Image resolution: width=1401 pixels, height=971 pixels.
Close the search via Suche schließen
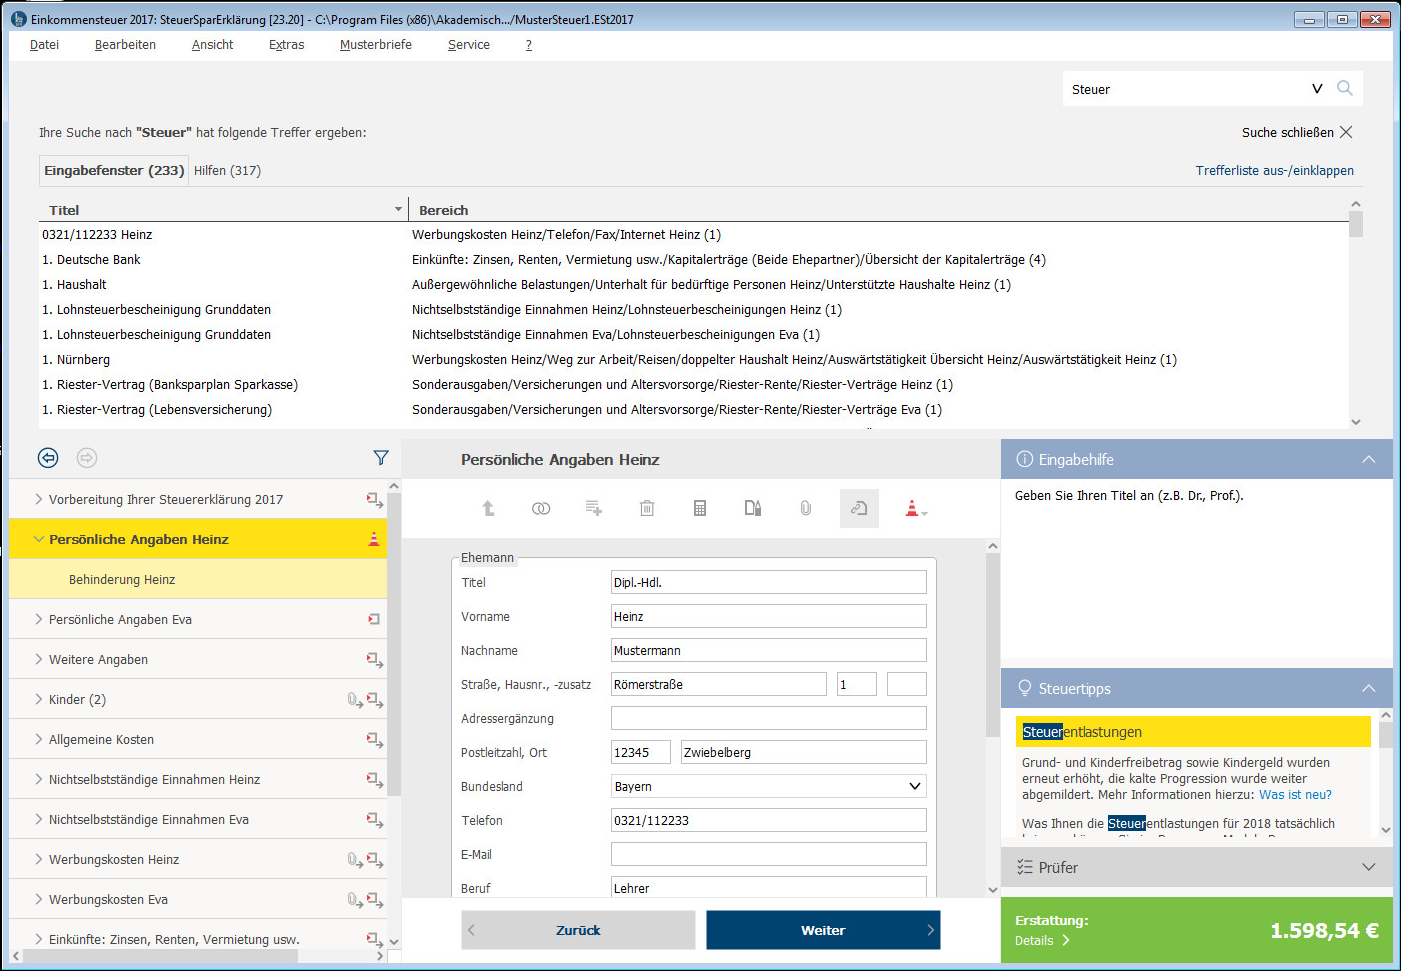(x=1297, y=132)
